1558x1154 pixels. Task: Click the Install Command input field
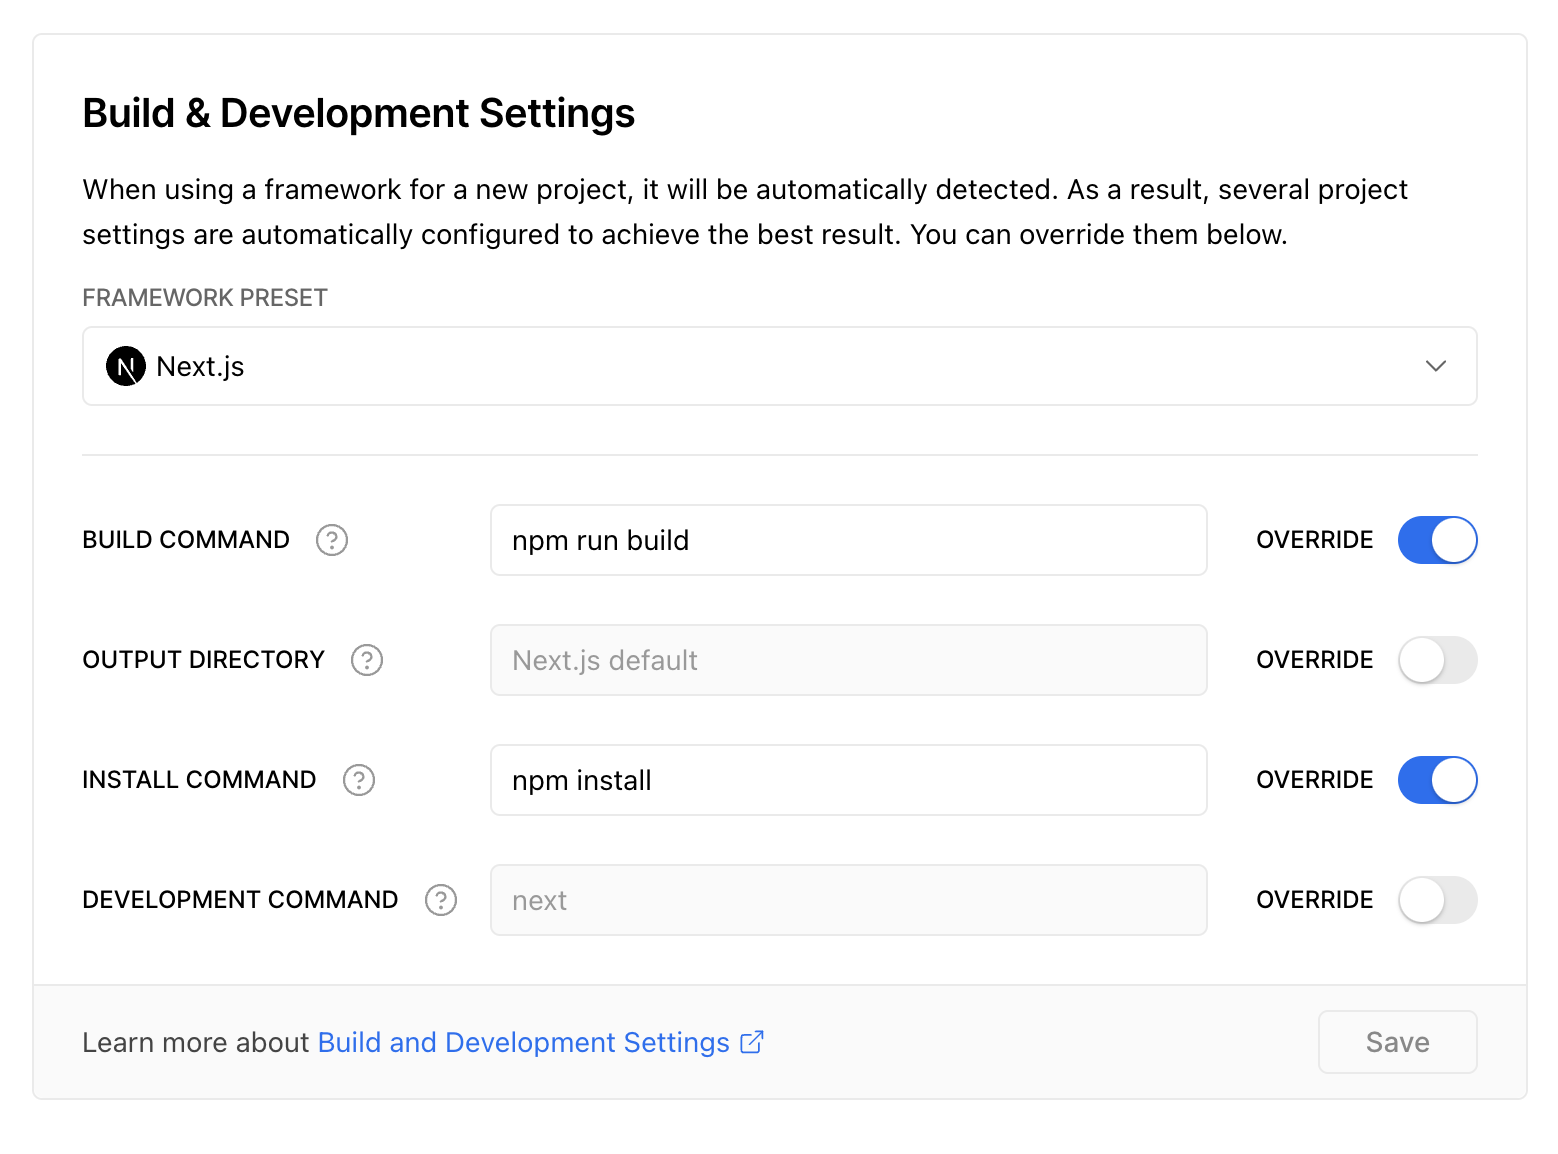848,780
